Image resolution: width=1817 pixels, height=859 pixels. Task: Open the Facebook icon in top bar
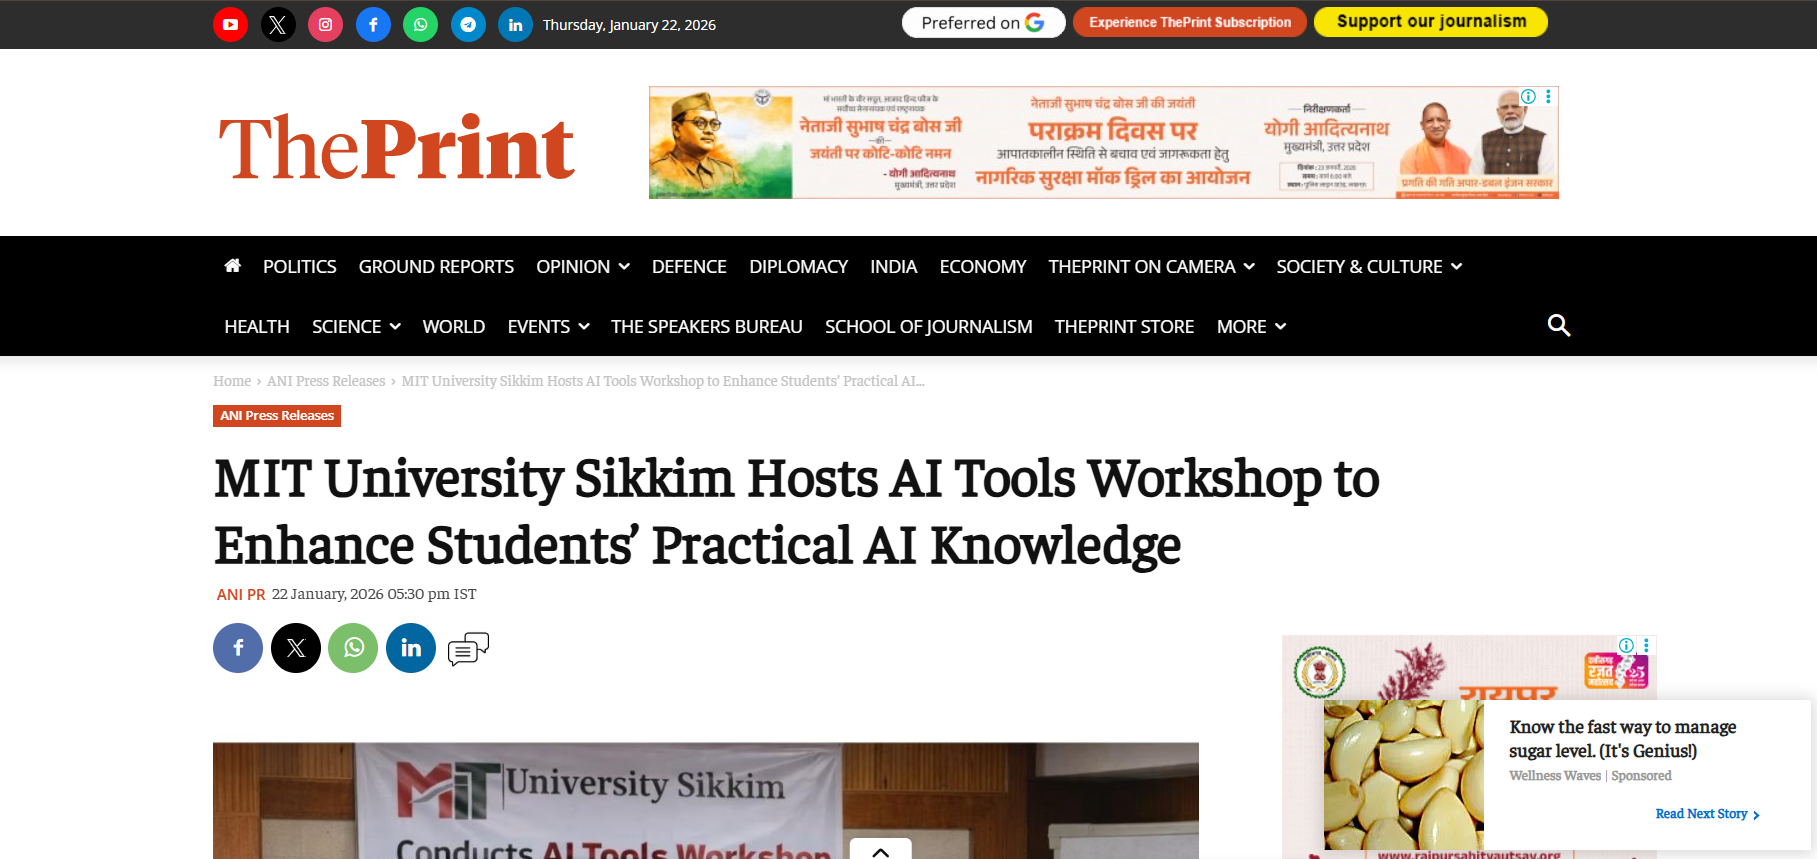coord(373,24)
